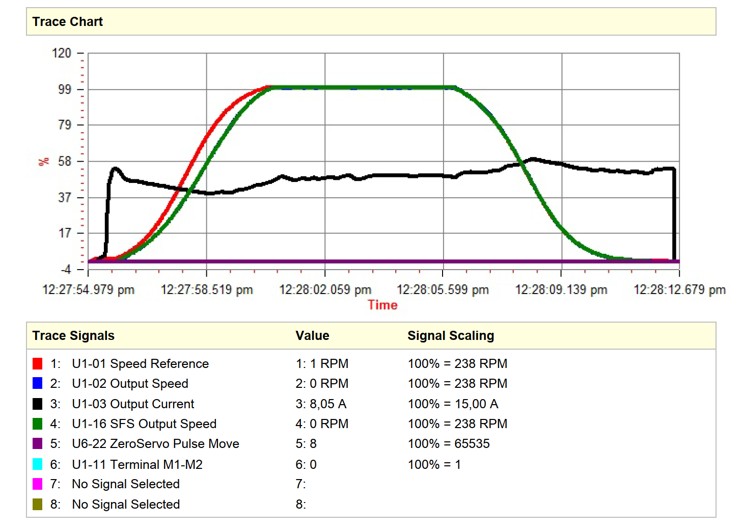Click the 8,05 A output current value
Viewport: 742px width, 528px height.
[324, 404]
